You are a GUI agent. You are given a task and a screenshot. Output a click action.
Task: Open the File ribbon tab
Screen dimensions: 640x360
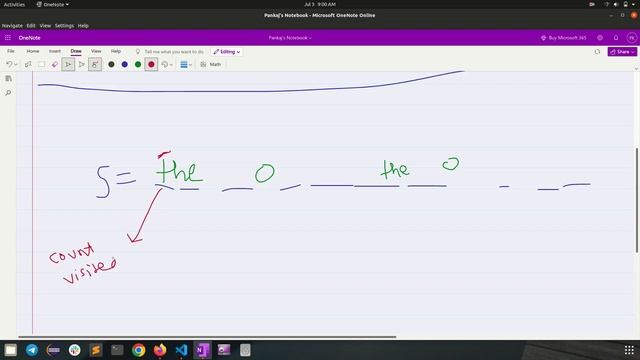click(11, 51)
